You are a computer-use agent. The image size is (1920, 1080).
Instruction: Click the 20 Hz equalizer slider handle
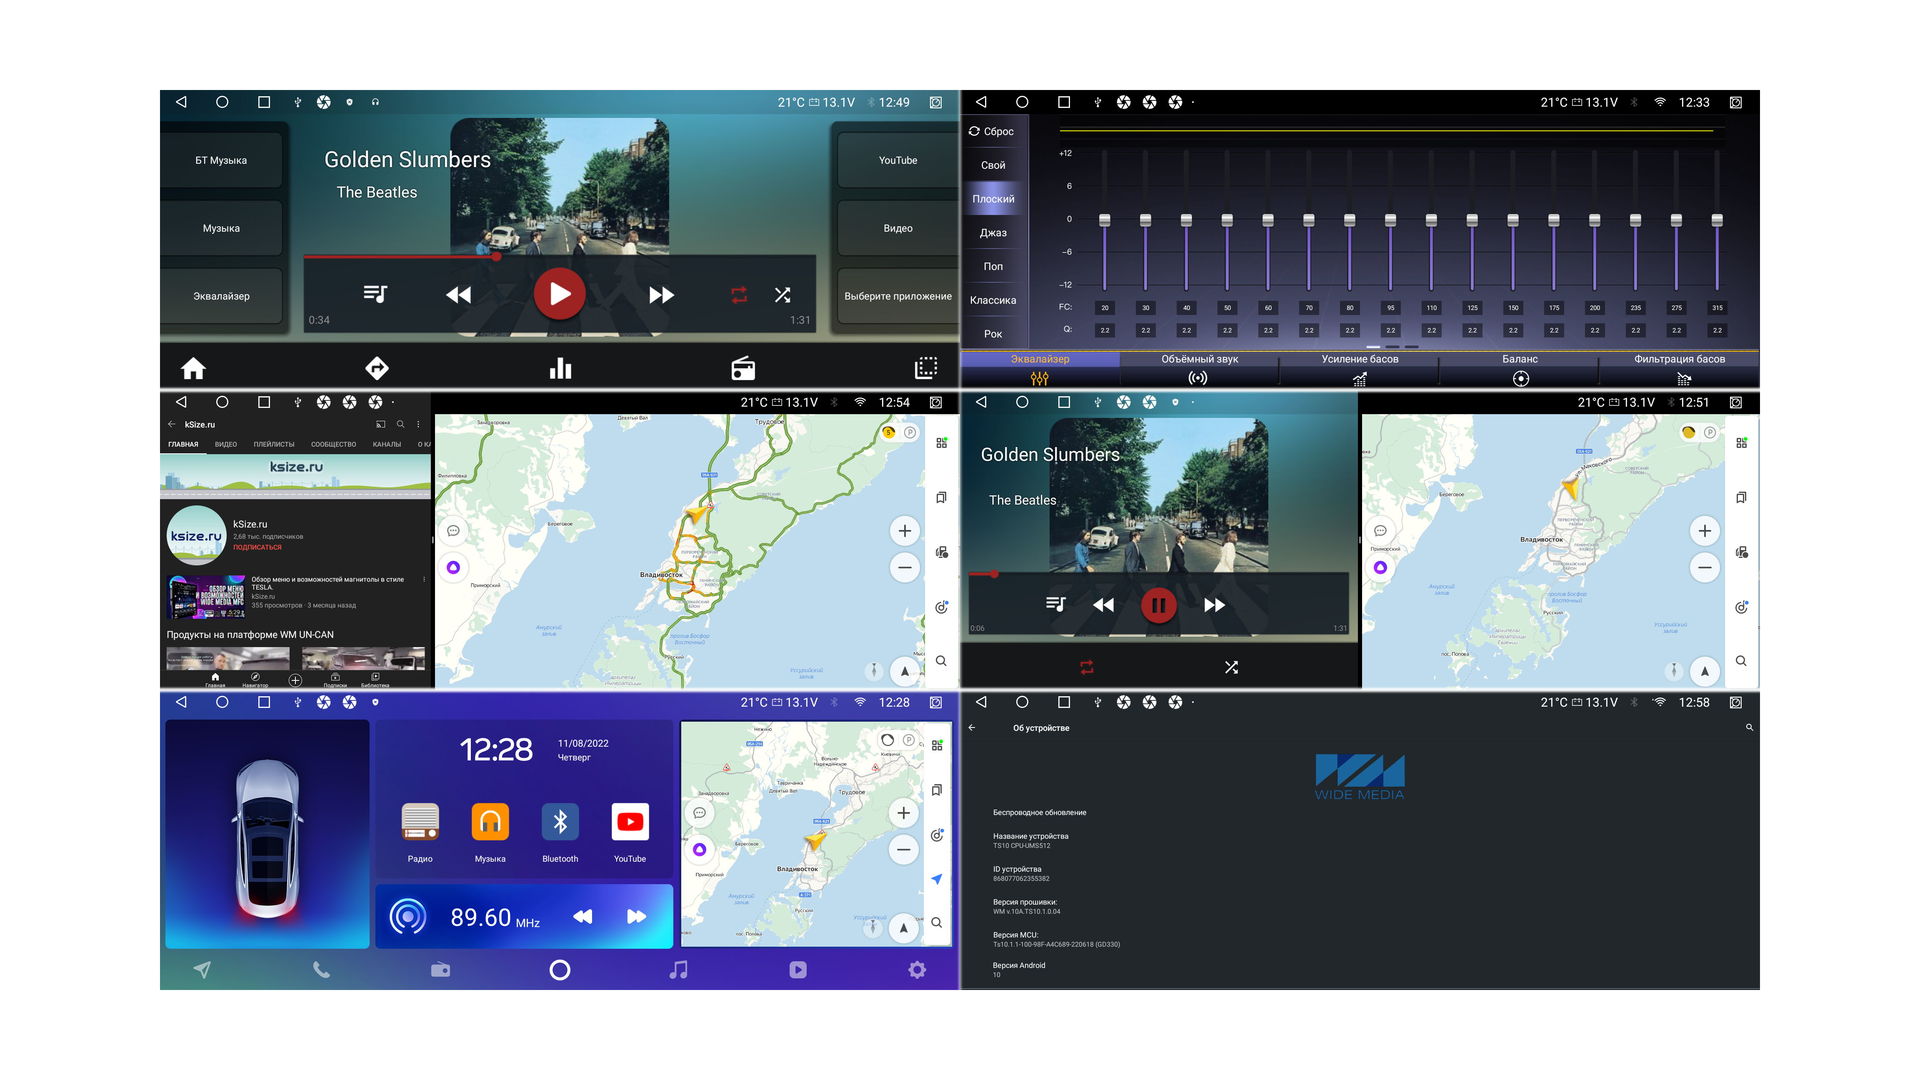(1104, 220)
